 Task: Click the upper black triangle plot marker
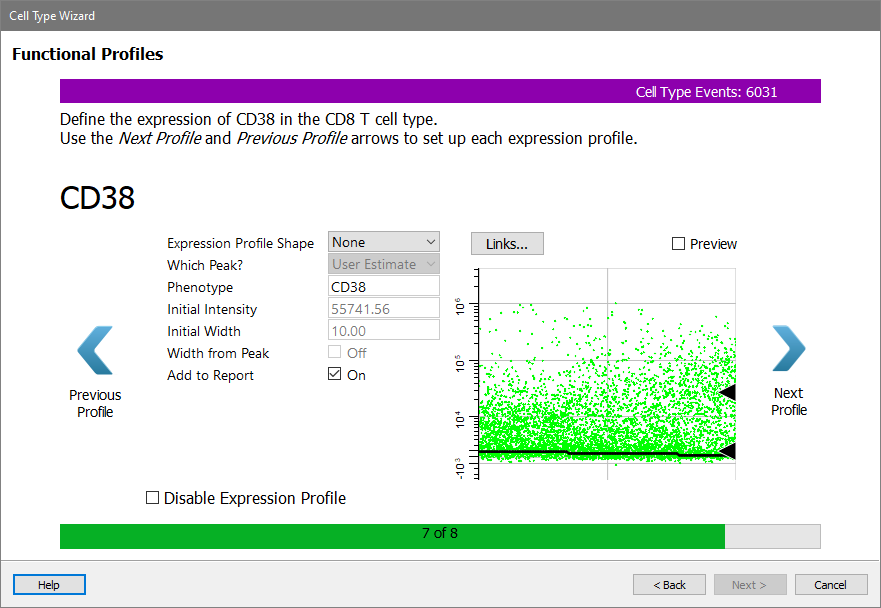tap(728, 393)
